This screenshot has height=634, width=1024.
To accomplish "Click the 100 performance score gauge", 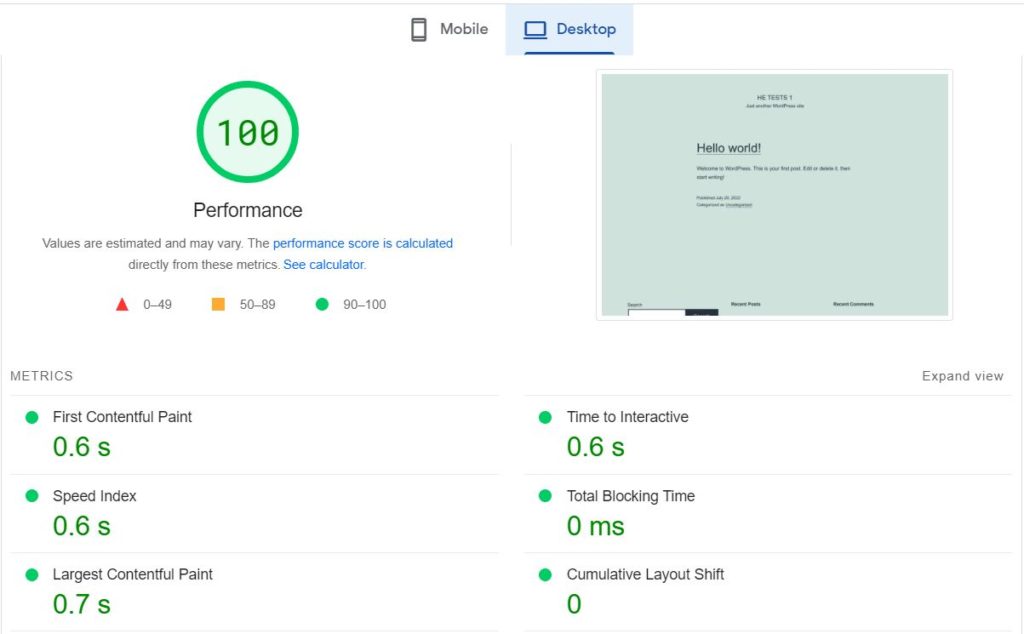I will coord(248,132).
